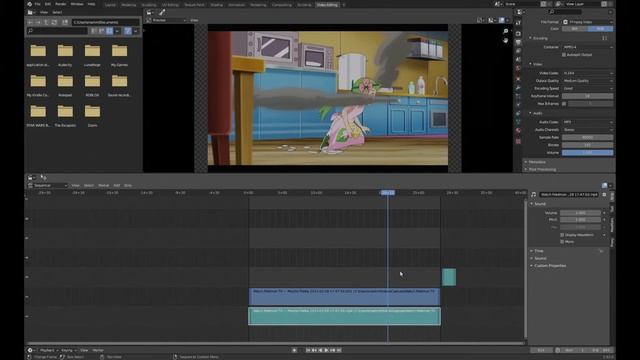Collapse the Video panel

[536, 64]
